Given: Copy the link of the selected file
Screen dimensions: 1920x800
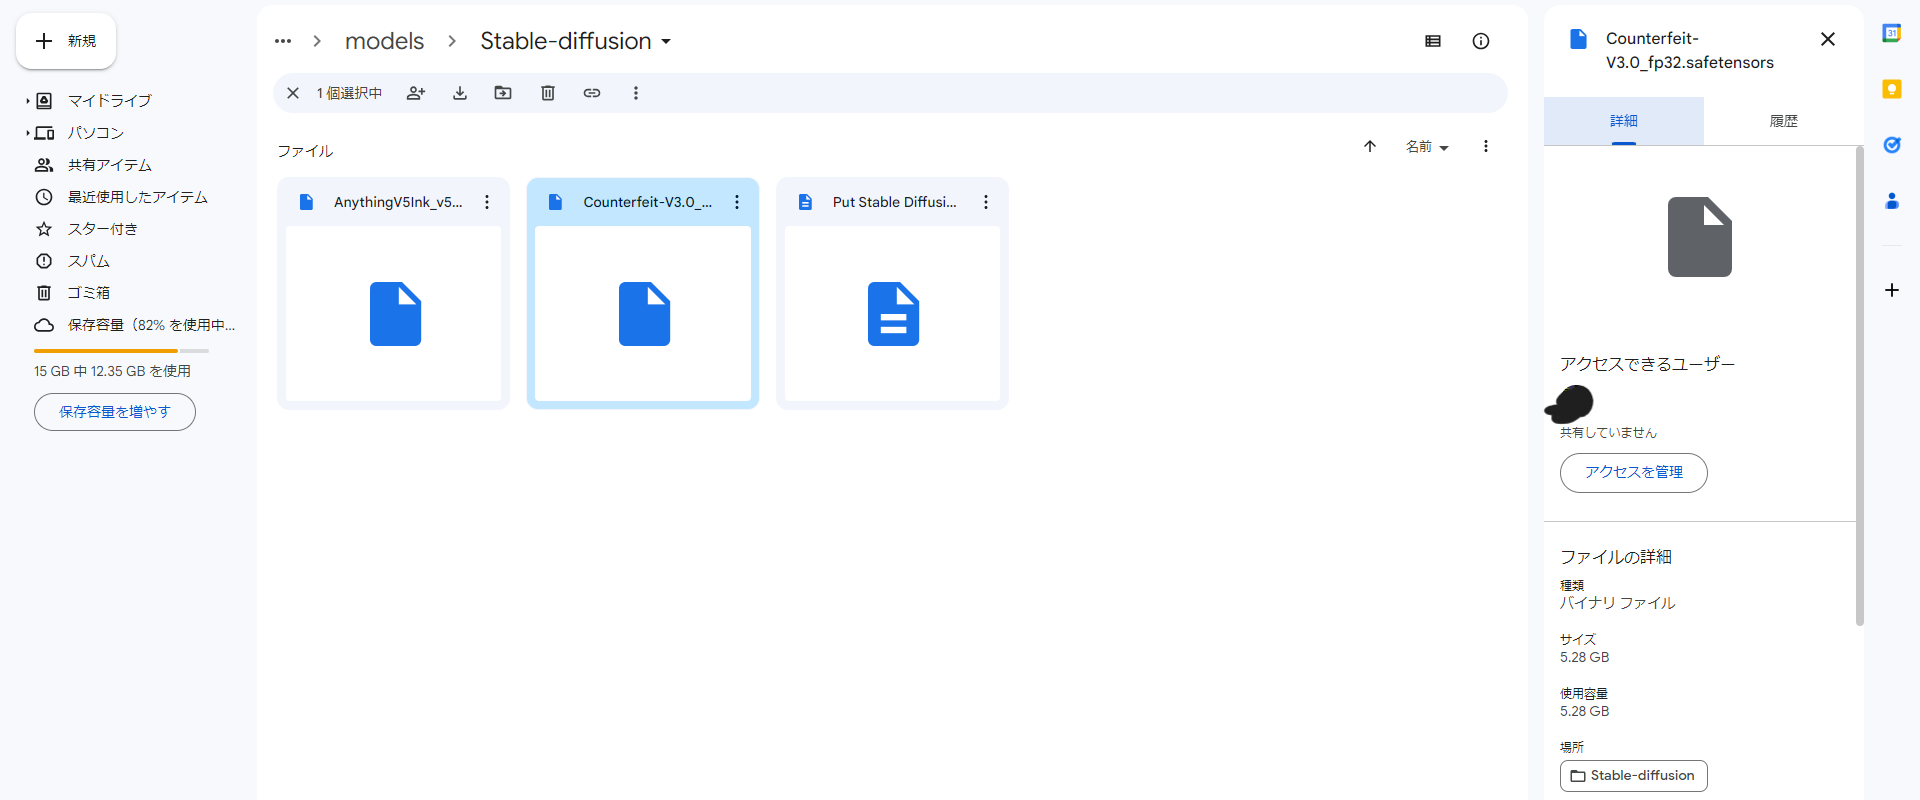Looking at the screenshot, I should 592,93.
